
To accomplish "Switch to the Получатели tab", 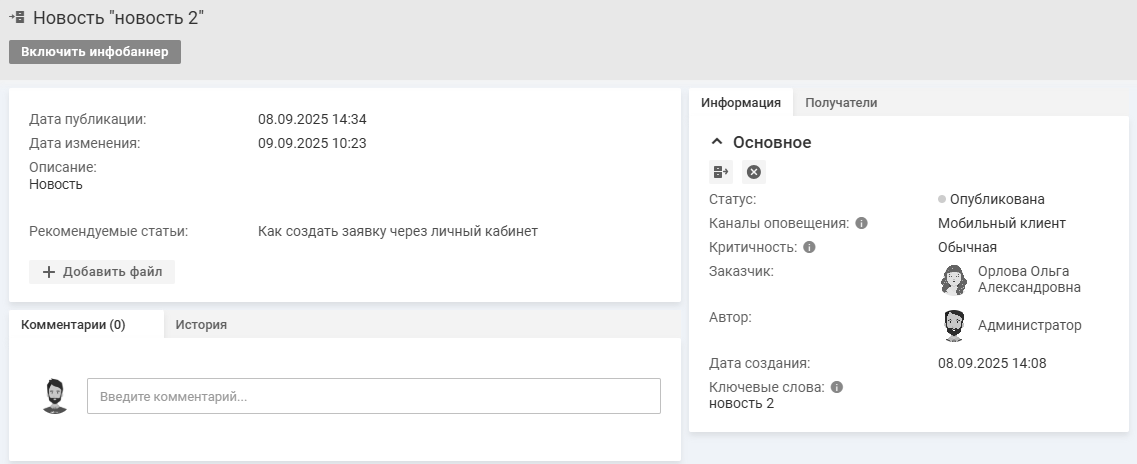I will pyautogui.click(x=841, y=102).
